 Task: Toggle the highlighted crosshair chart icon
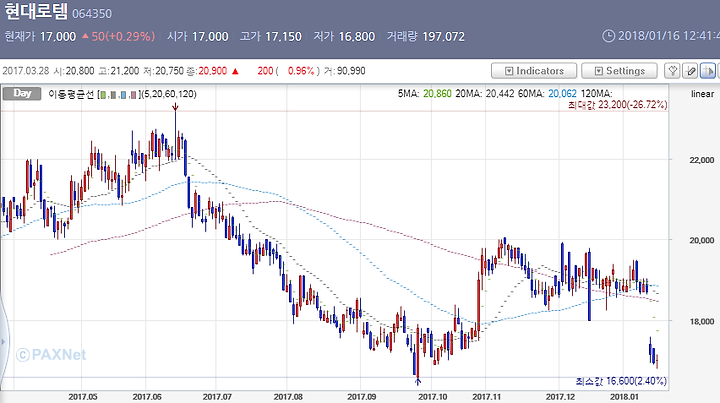coord(708,71)
